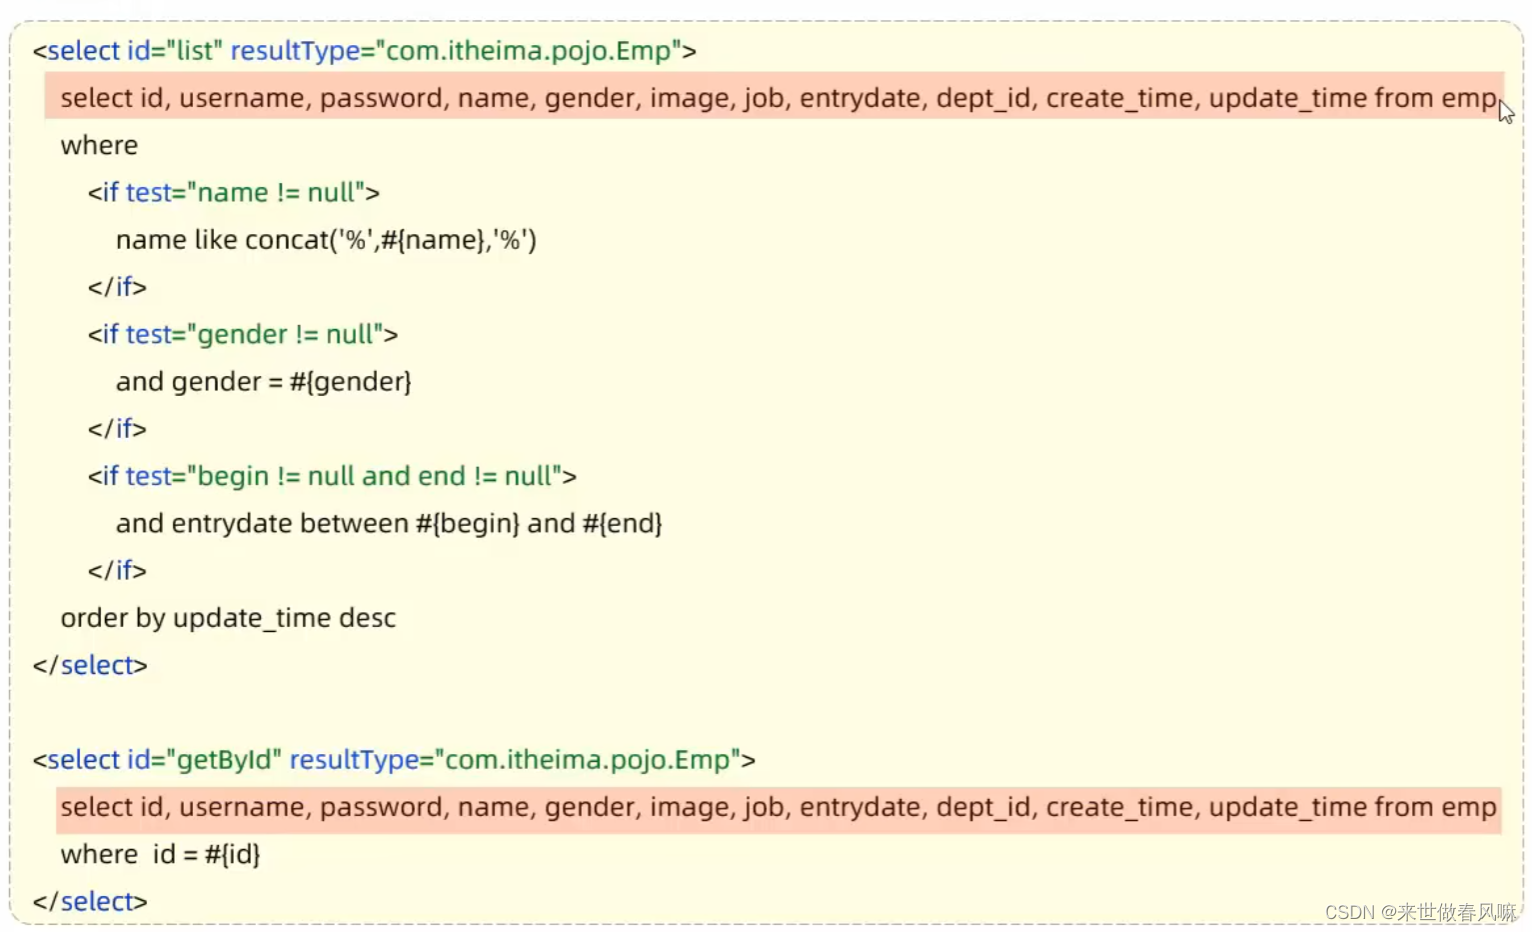Click the line <if test="gender != null">
1532x932 pixels.
242,334
